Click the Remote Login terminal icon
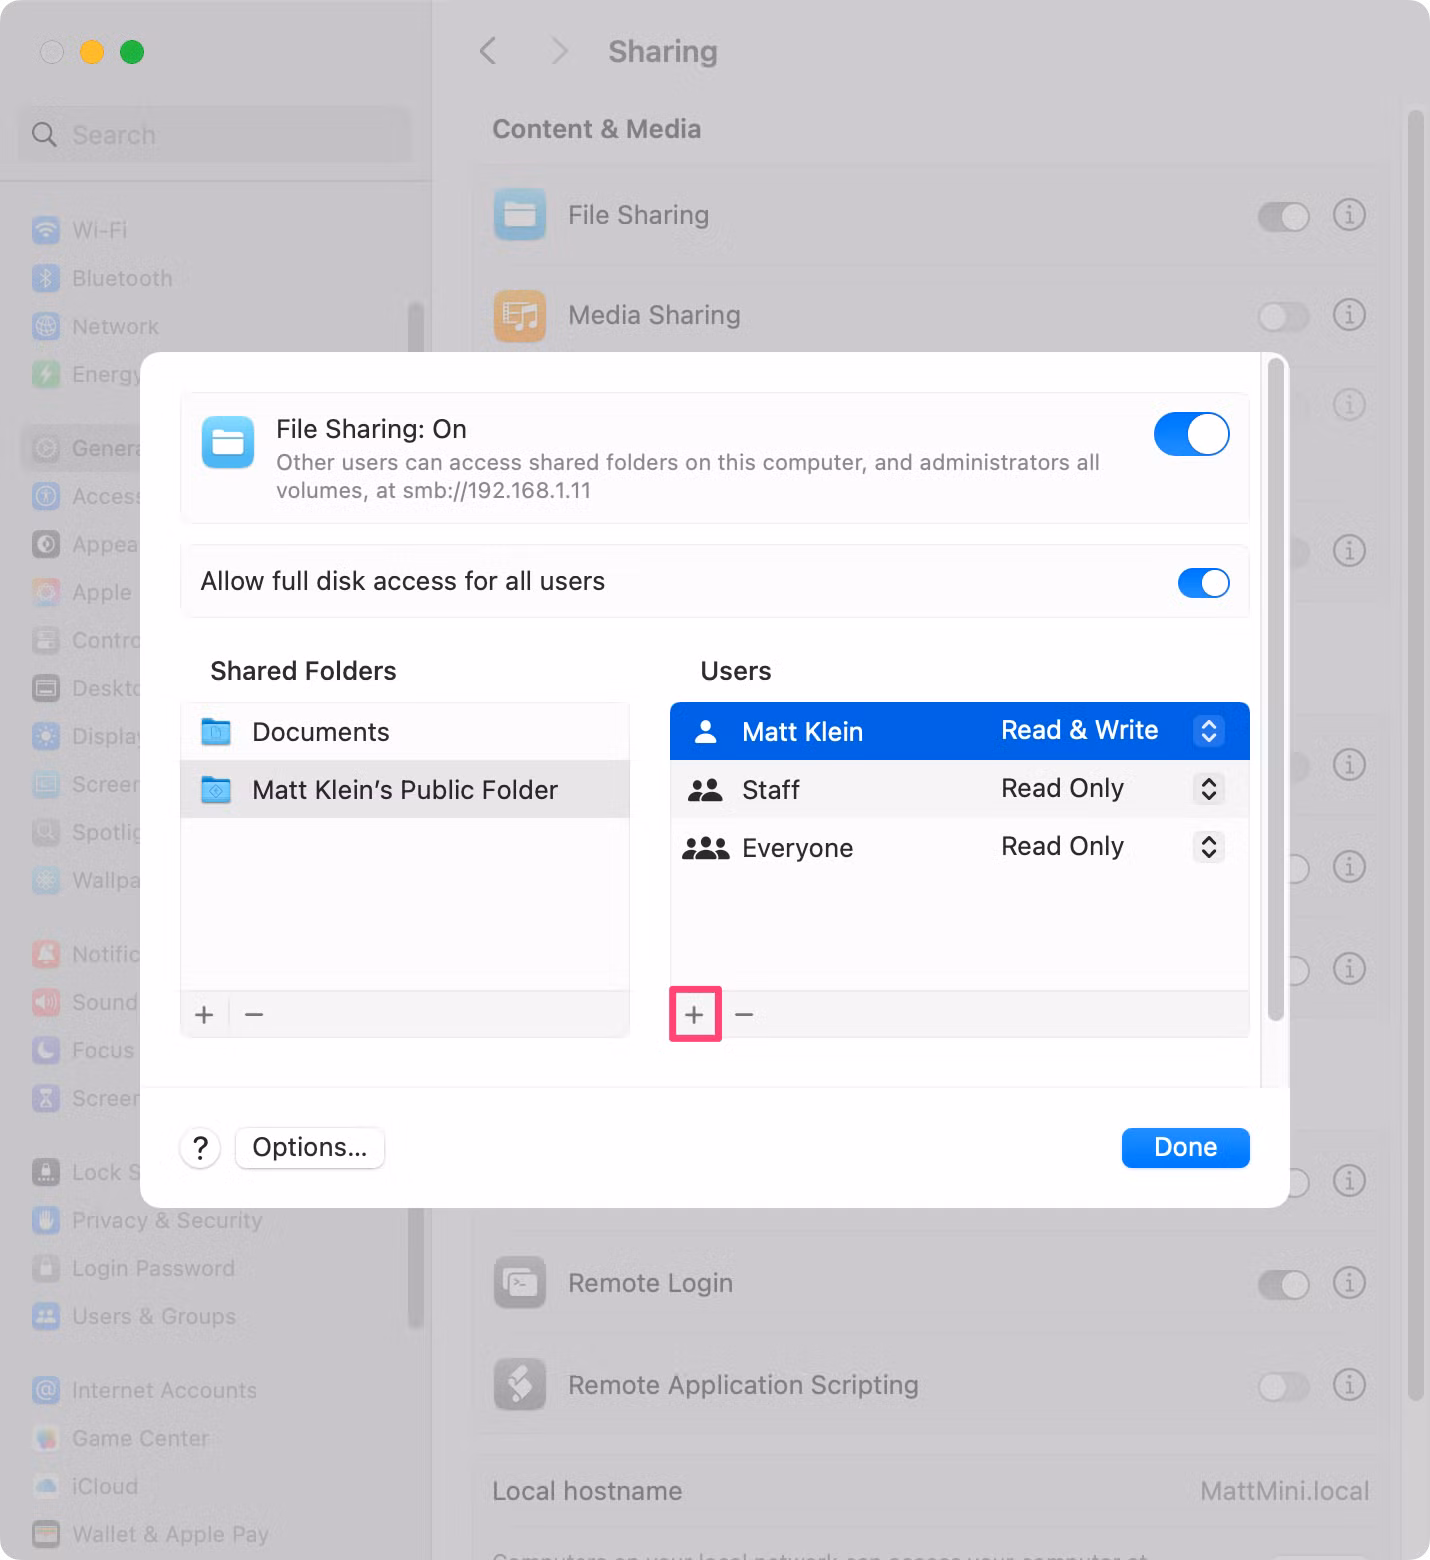This screenshot has height=1560, width=1430. point(520,1283)
